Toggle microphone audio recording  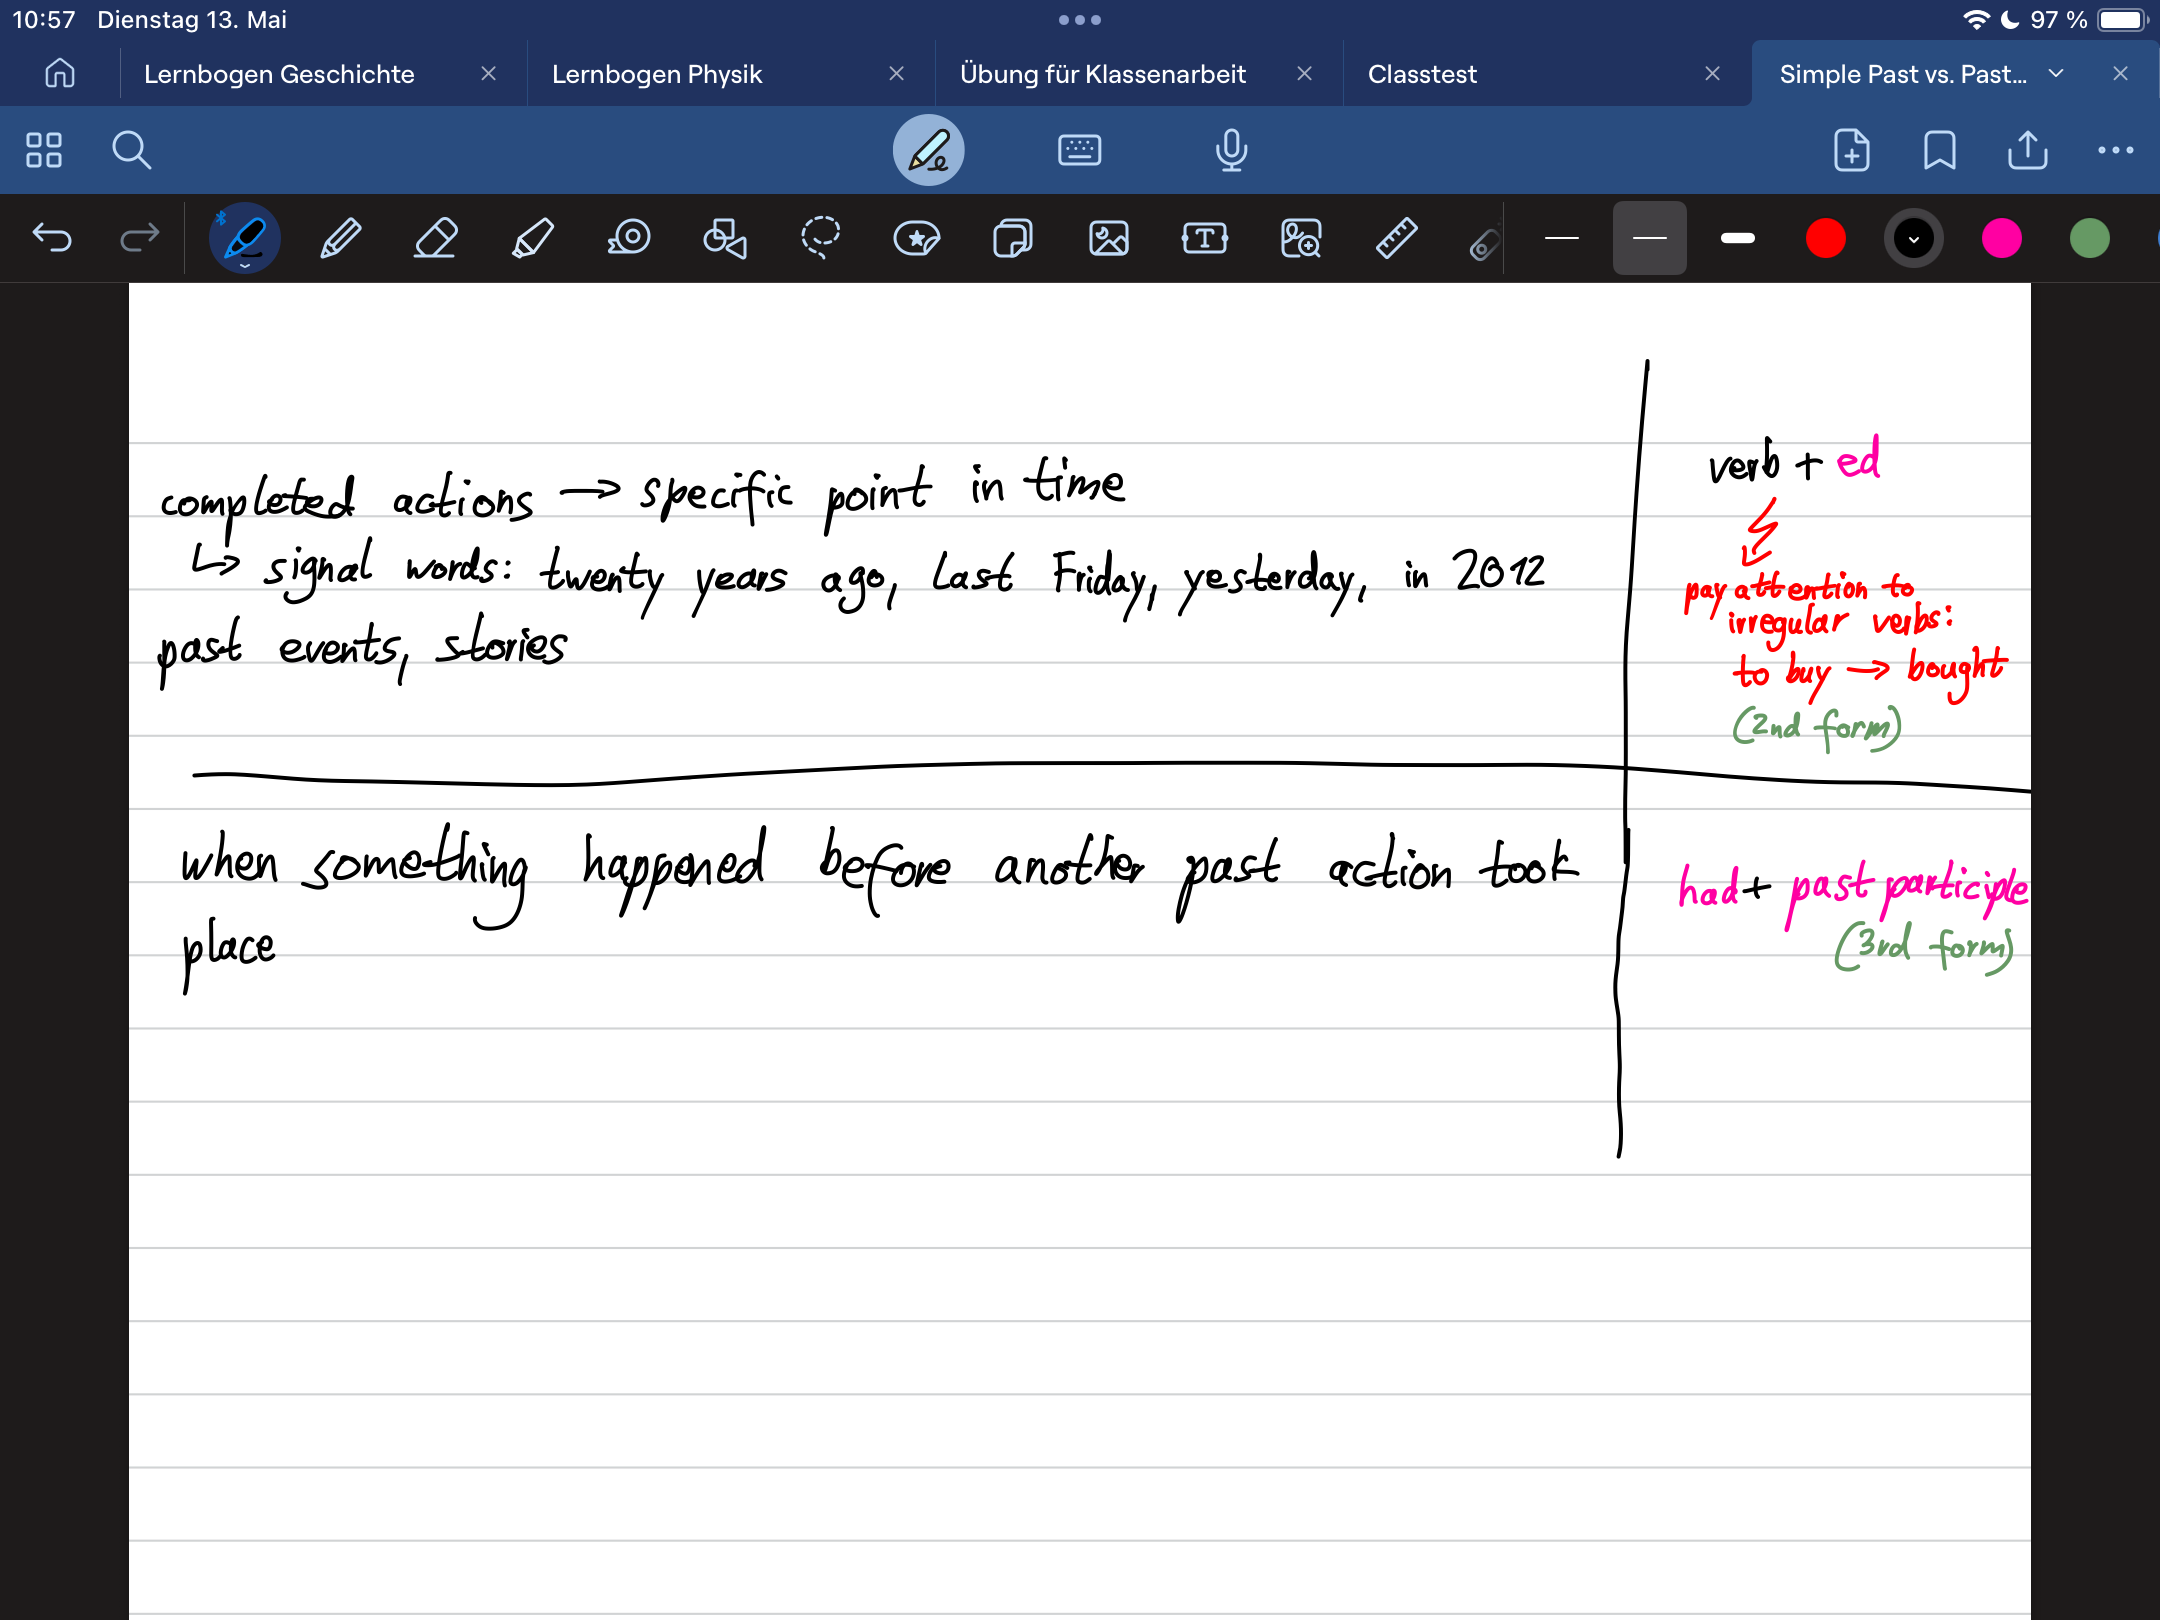[x=1231, y=151]
